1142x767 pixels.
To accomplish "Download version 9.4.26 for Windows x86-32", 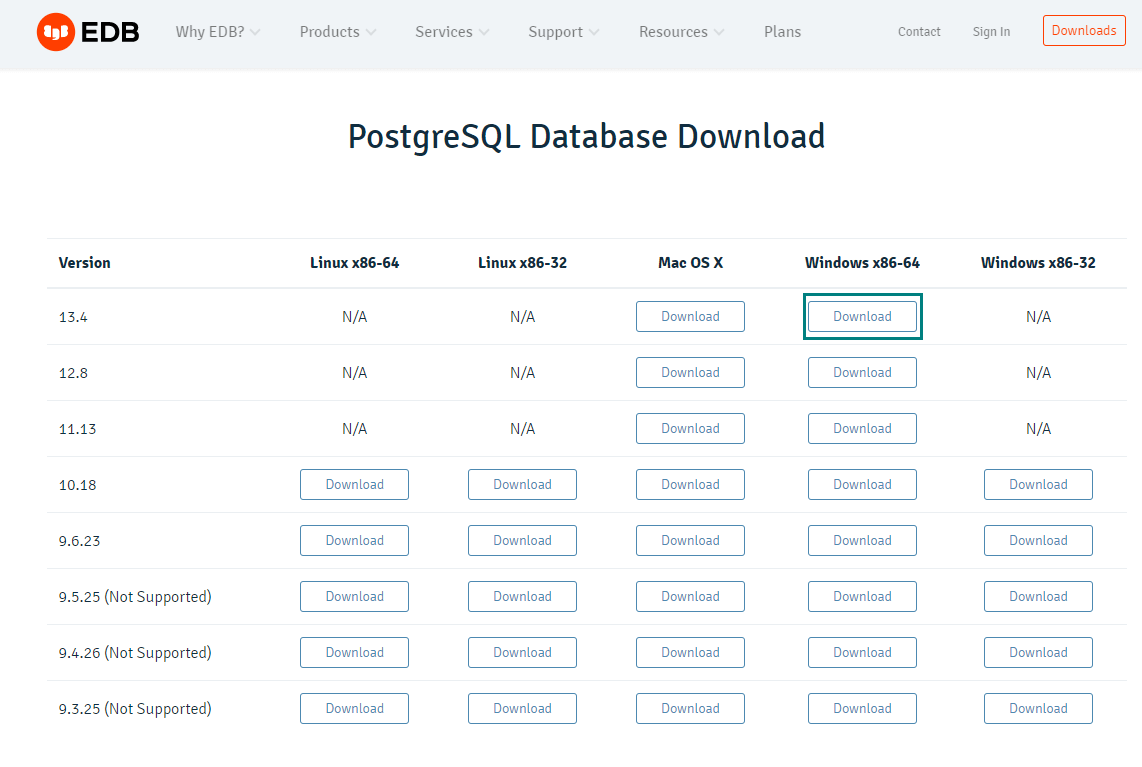I will pyautogui.click(x=1039, y=653).
